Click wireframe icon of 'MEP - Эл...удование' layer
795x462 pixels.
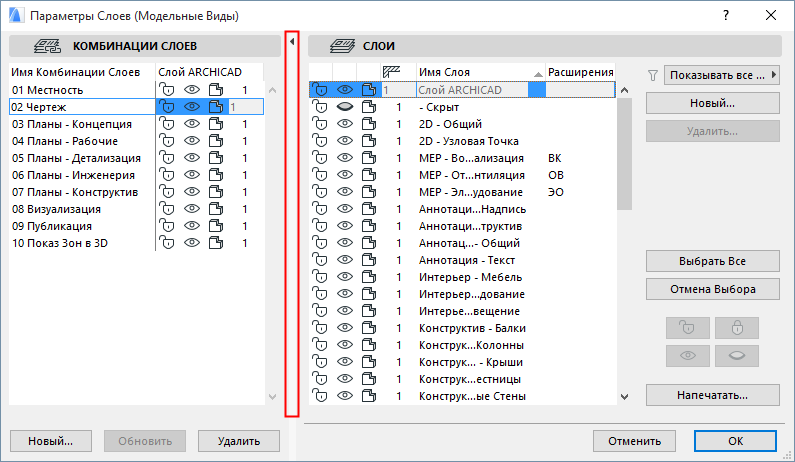pyautogui.click(x=369, y=192)
